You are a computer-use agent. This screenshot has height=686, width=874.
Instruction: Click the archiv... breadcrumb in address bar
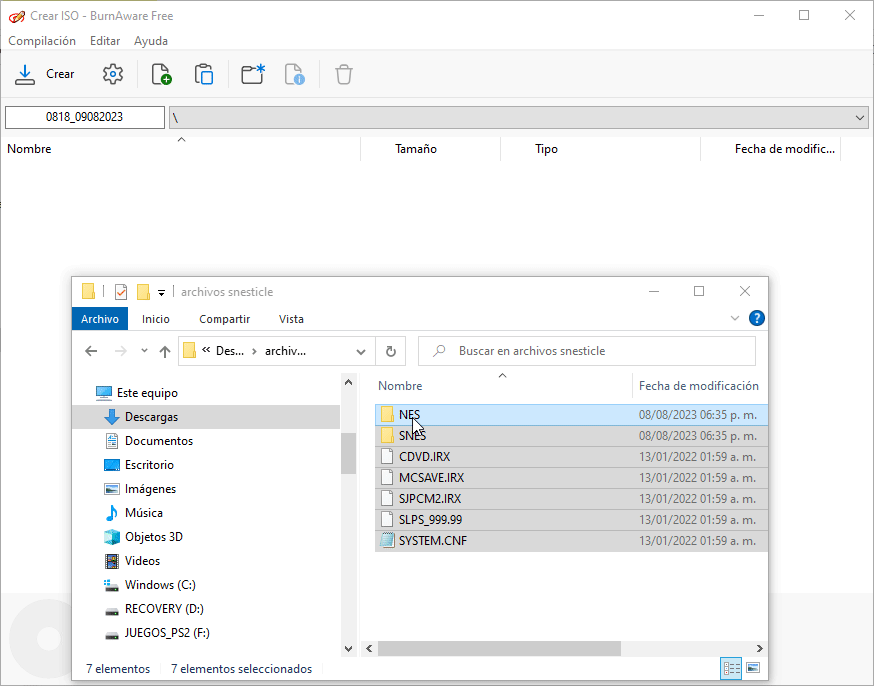tap(285, 351)
